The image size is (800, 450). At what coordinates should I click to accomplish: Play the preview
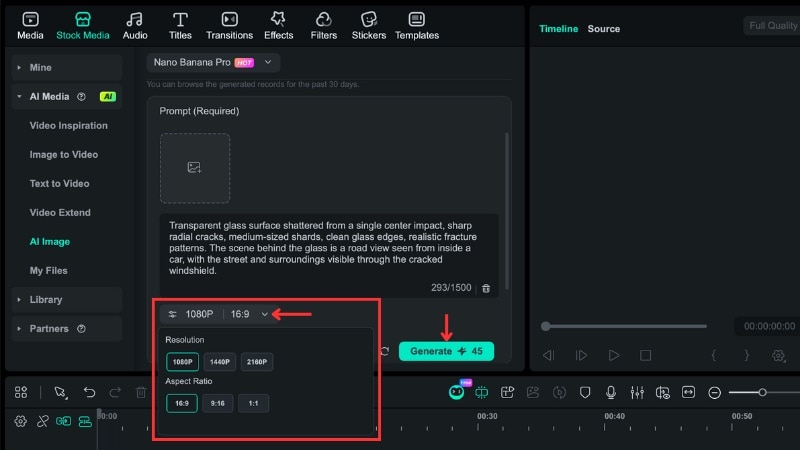coord(614,355)
